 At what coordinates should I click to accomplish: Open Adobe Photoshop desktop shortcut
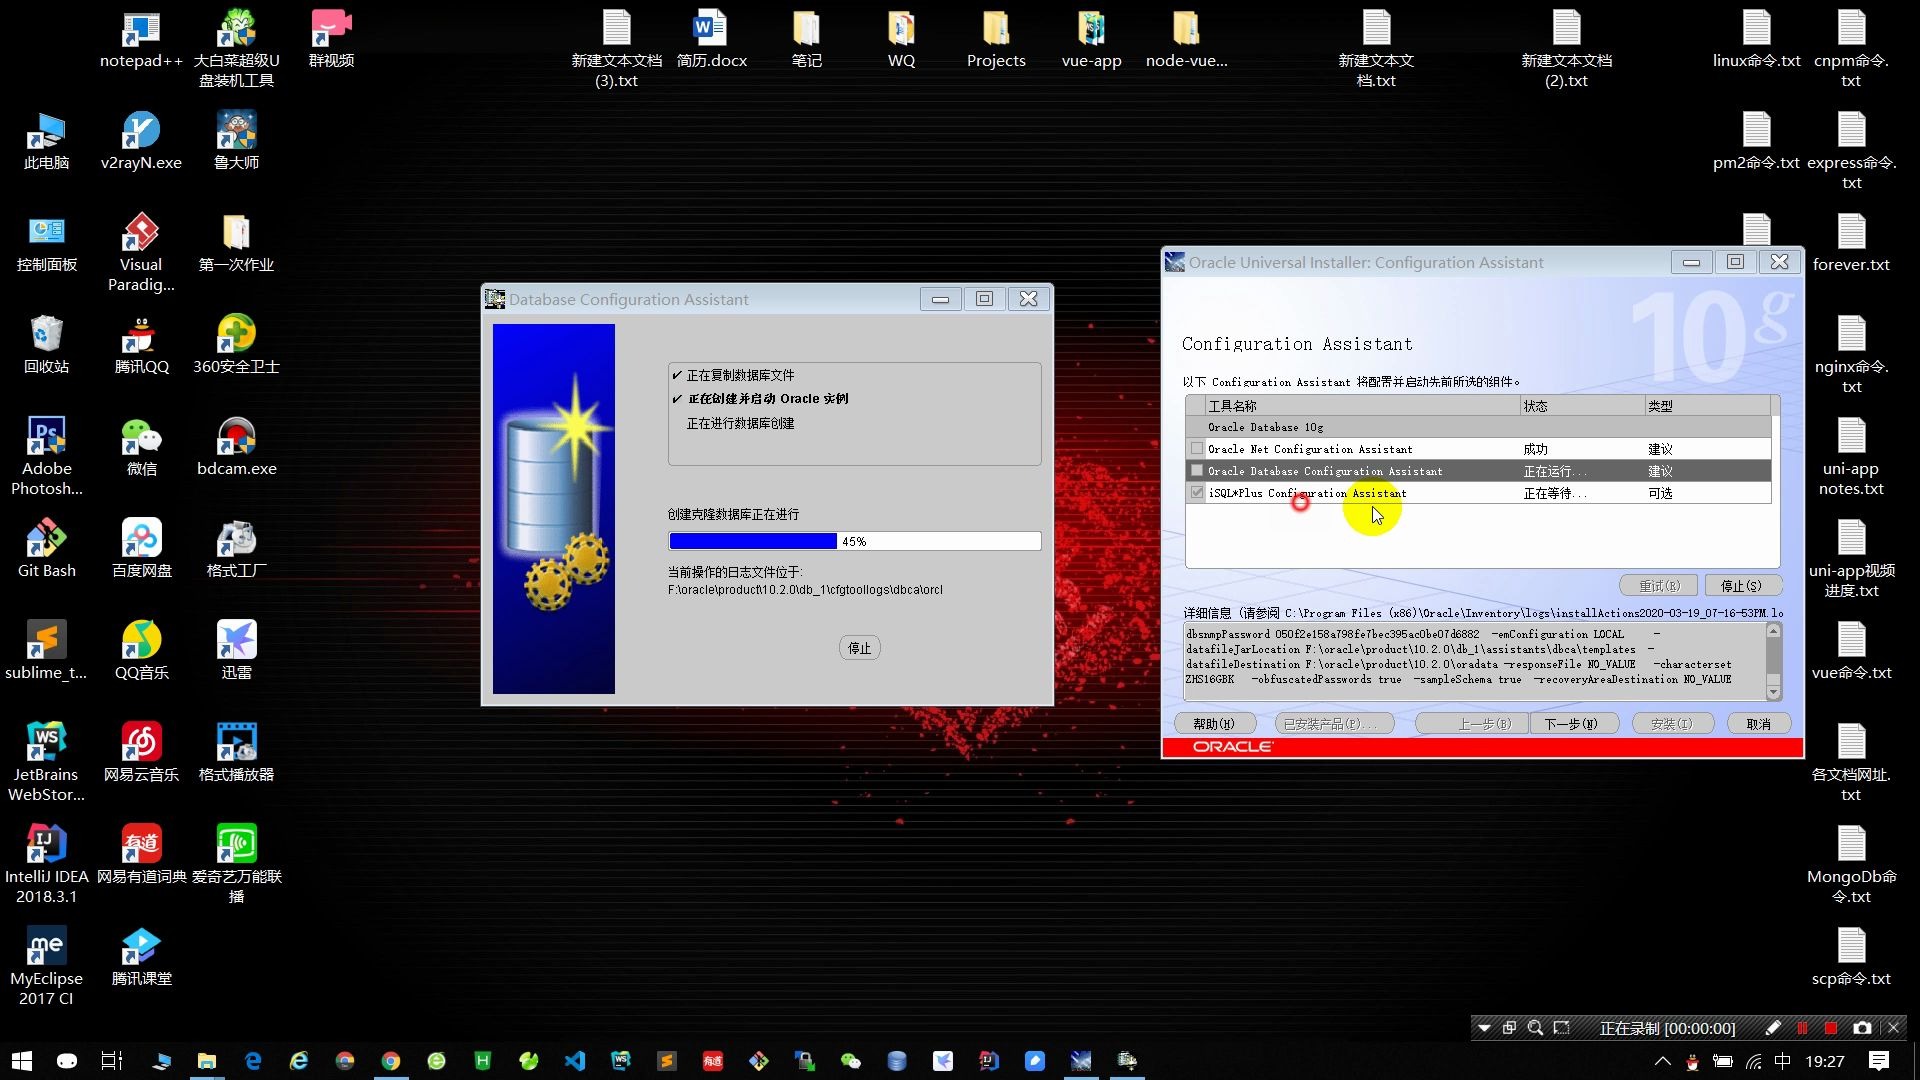(x=46, y=457)
